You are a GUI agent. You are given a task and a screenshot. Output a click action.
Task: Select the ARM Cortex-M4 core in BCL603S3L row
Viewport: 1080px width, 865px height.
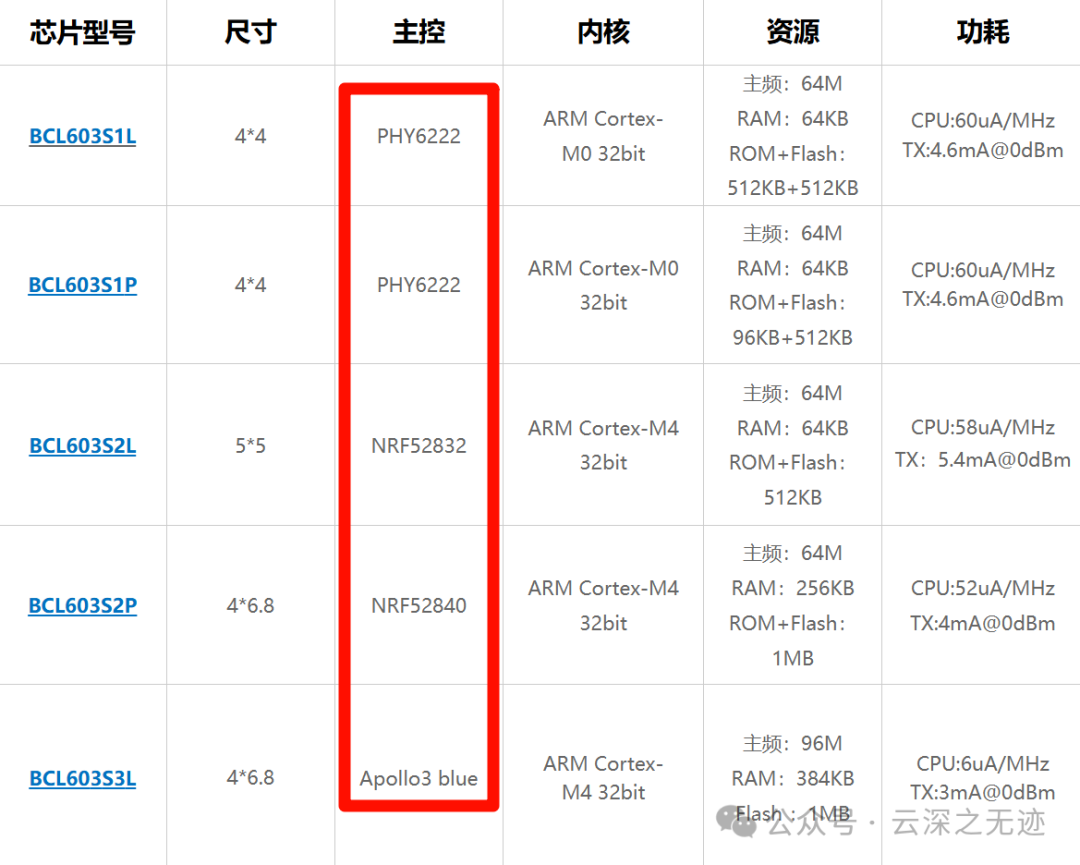tap(603, 778)
